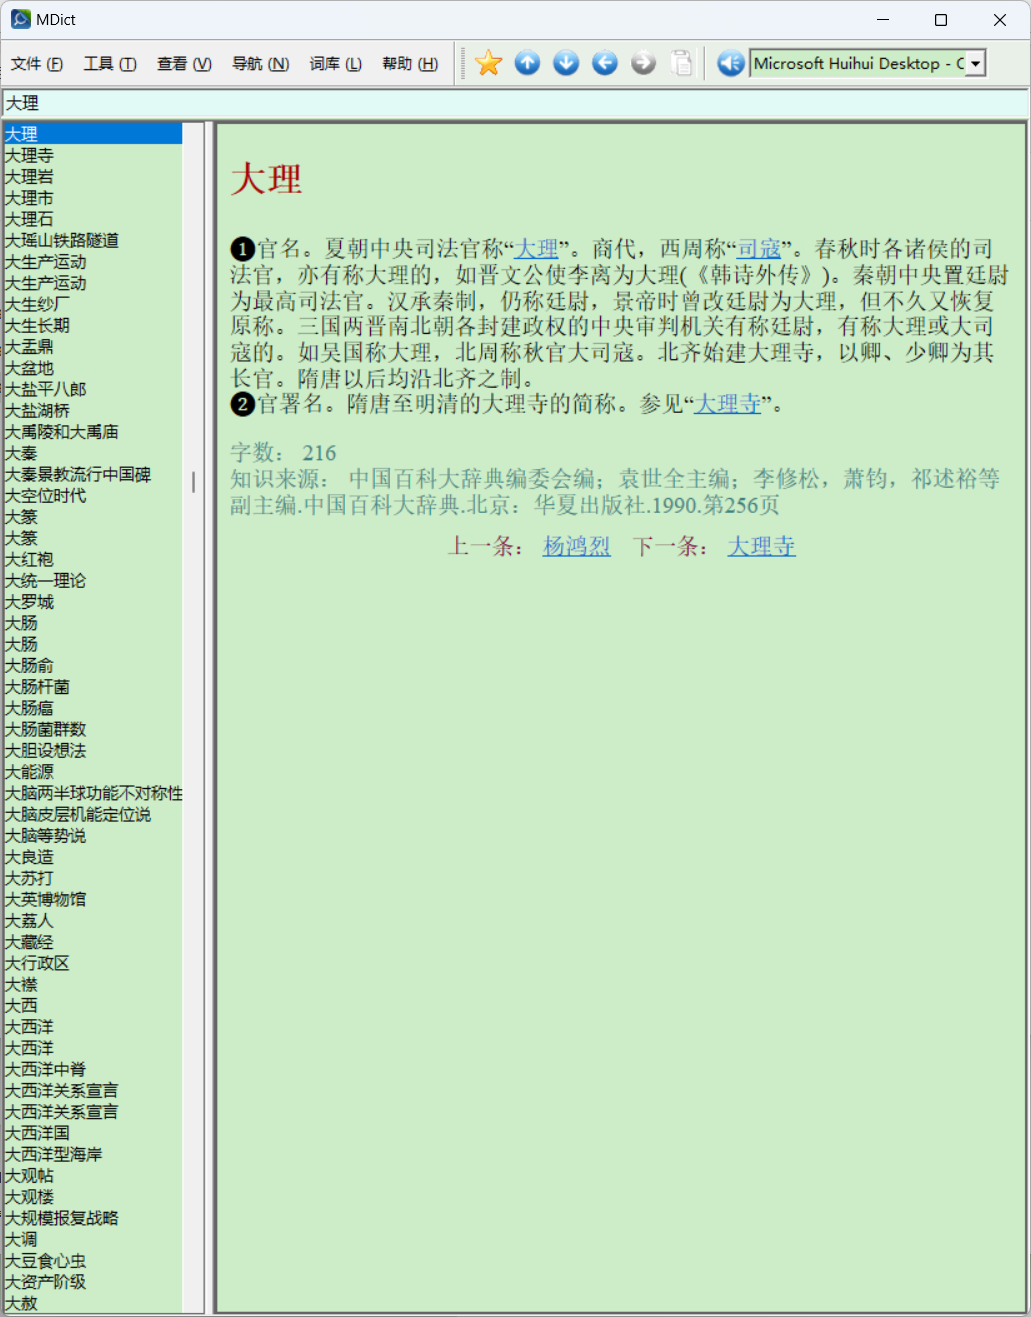Navigate forward with grey right arrow
This screenshot has width=1031, height=1317.
click(x=643, y=63)
